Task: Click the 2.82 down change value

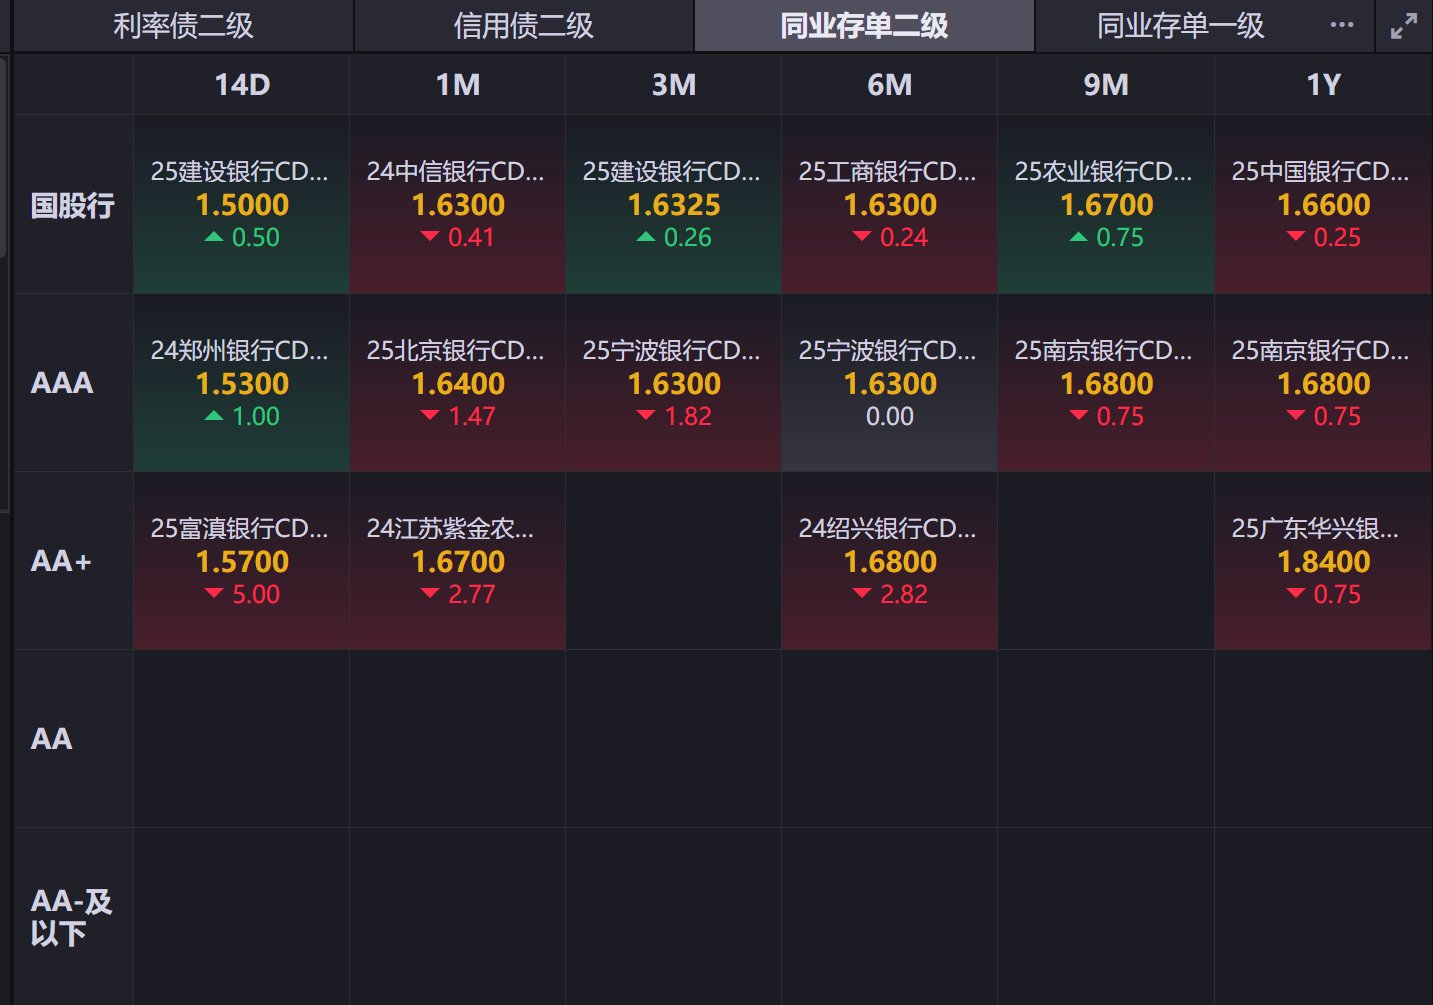Action: click(904, 594)
